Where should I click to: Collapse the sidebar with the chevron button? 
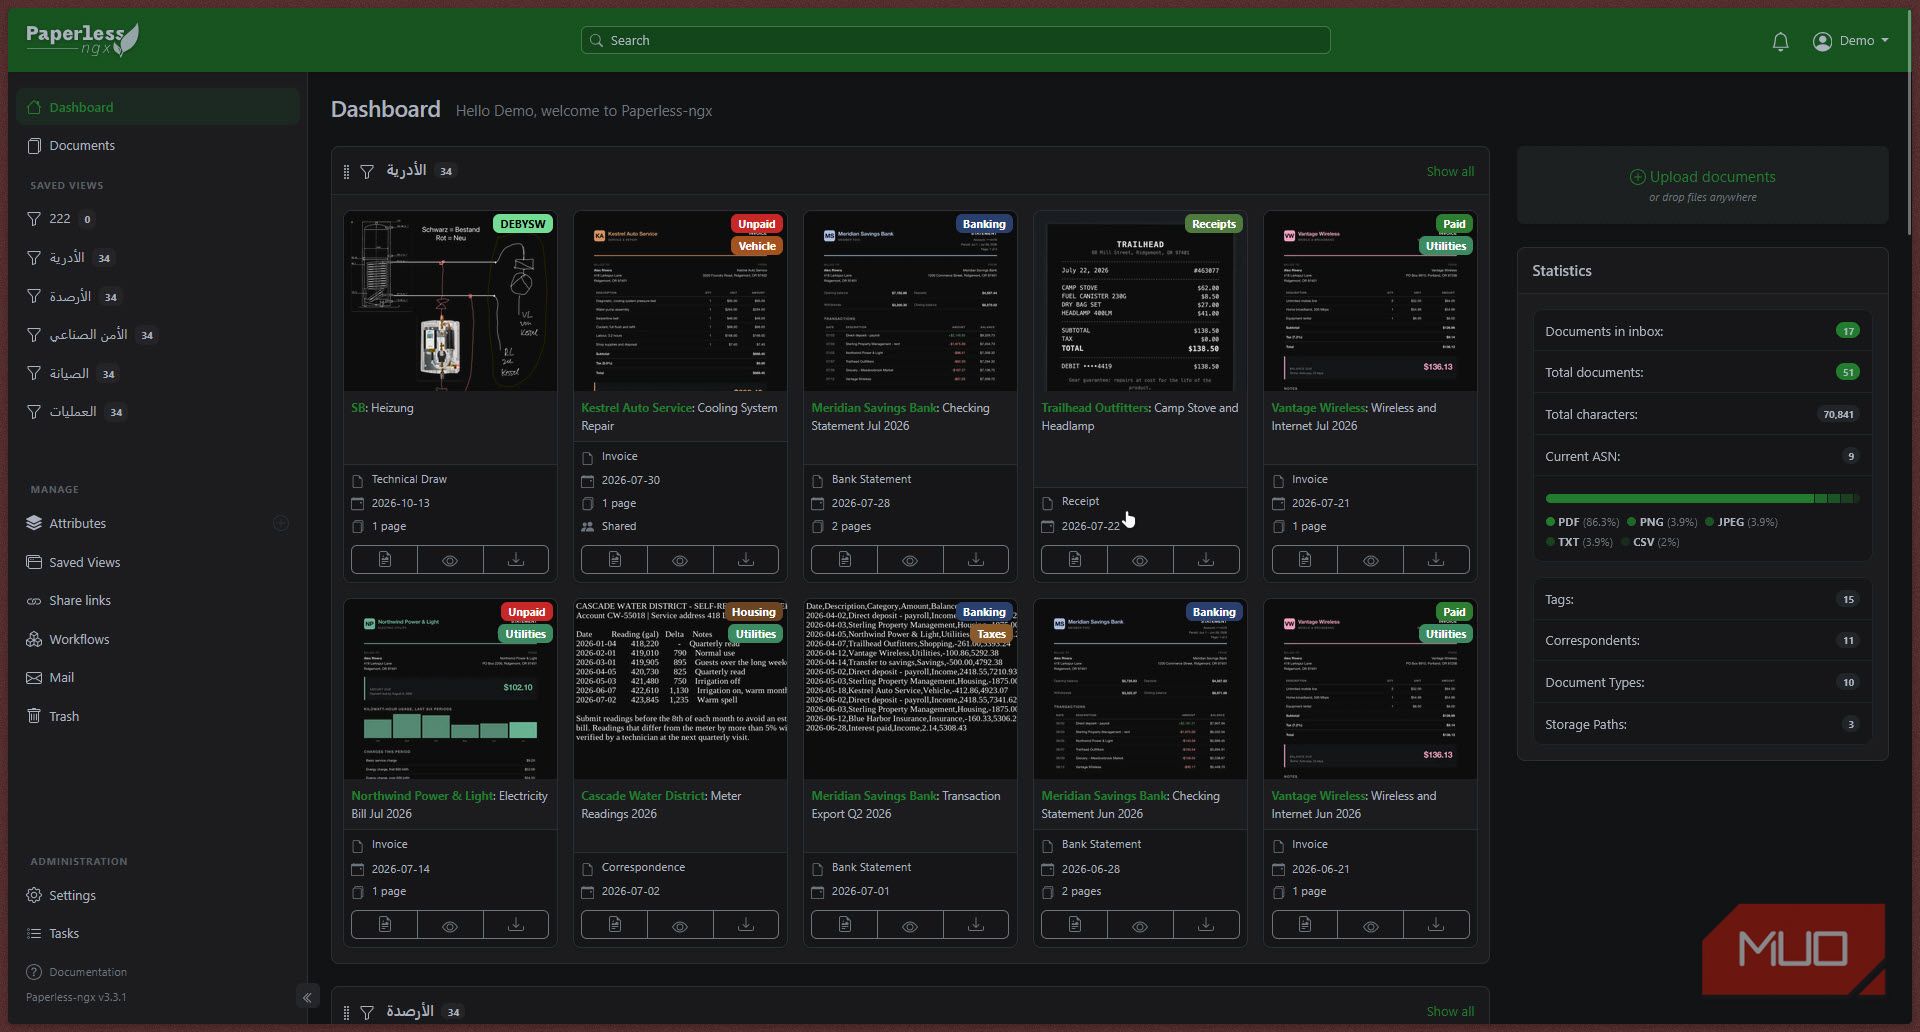[307, 997]
